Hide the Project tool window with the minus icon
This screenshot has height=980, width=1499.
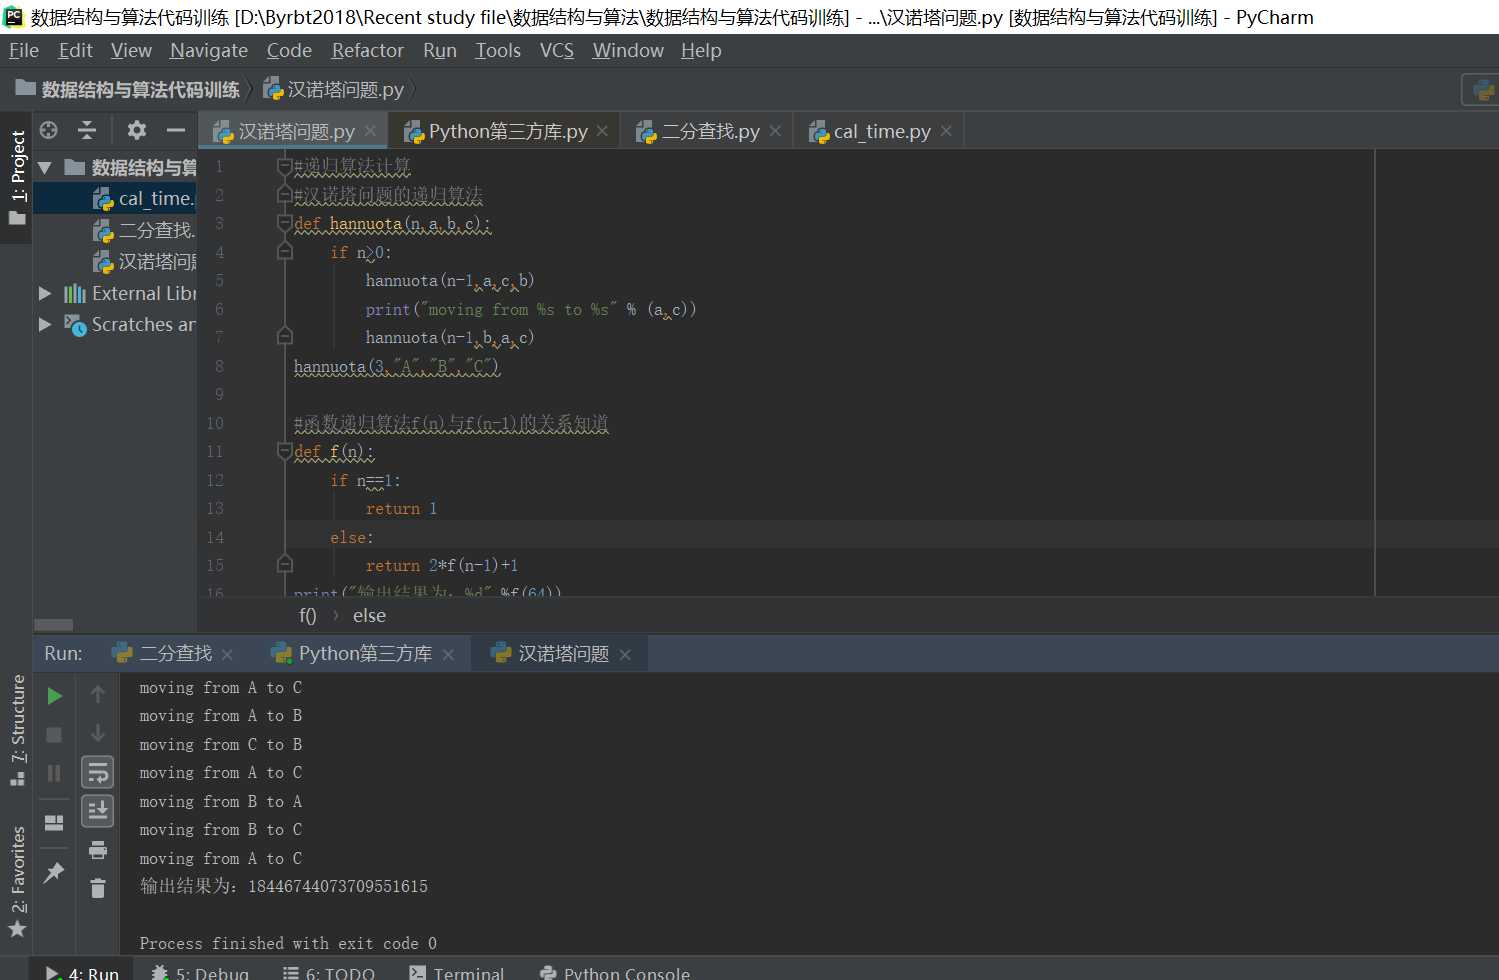click(x=176, y=130)
